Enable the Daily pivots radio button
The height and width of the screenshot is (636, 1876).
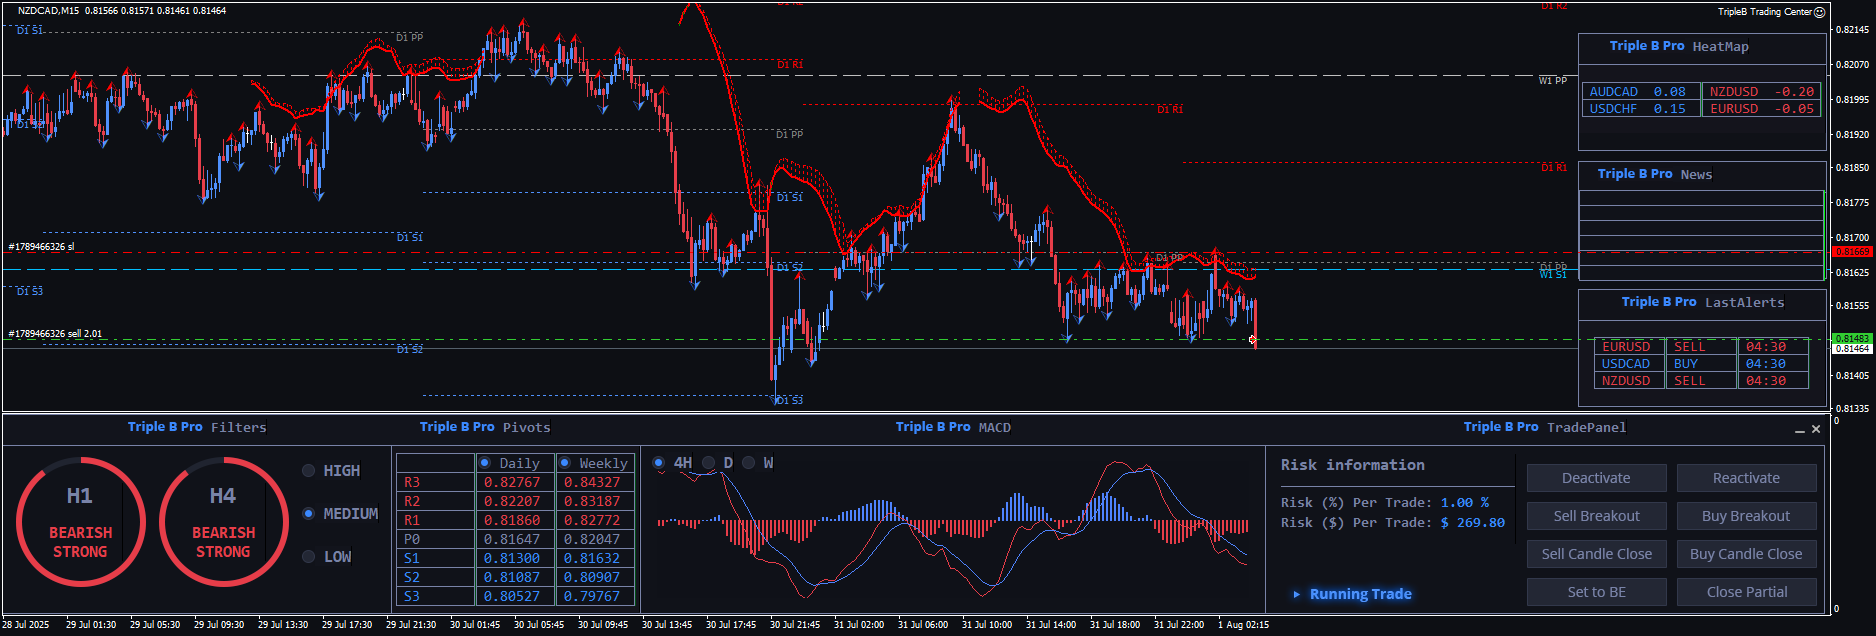pos(485,463)
